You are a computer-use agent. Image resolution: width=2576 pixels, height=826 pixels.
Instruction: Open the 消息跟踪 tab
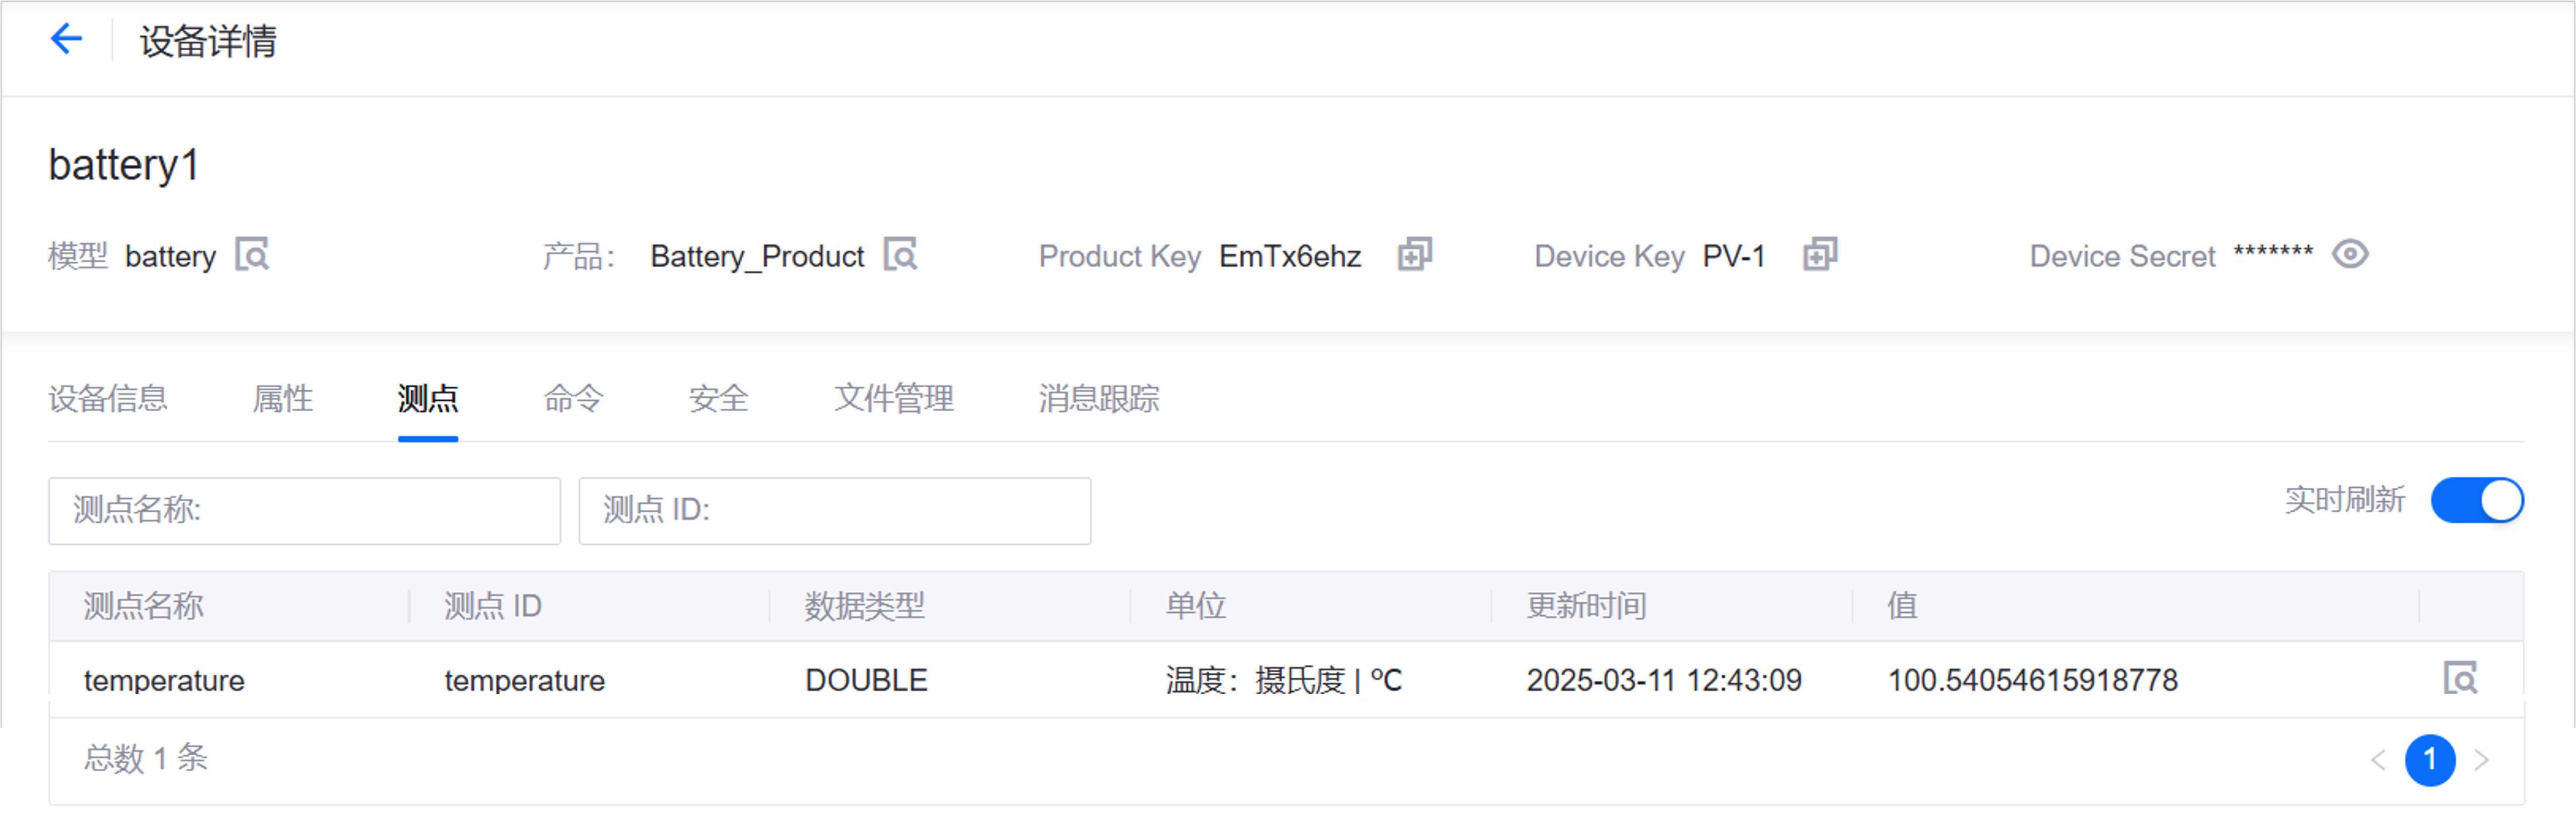pos(1098,399)
